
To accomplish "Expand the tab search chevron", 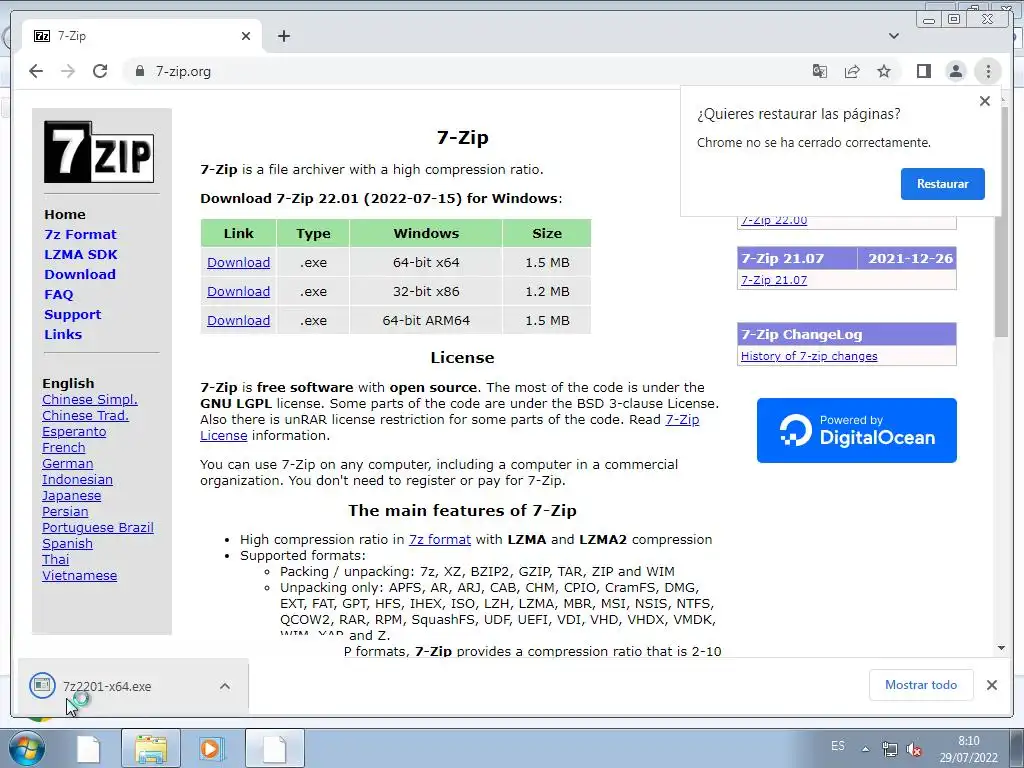I will (894, 36).
